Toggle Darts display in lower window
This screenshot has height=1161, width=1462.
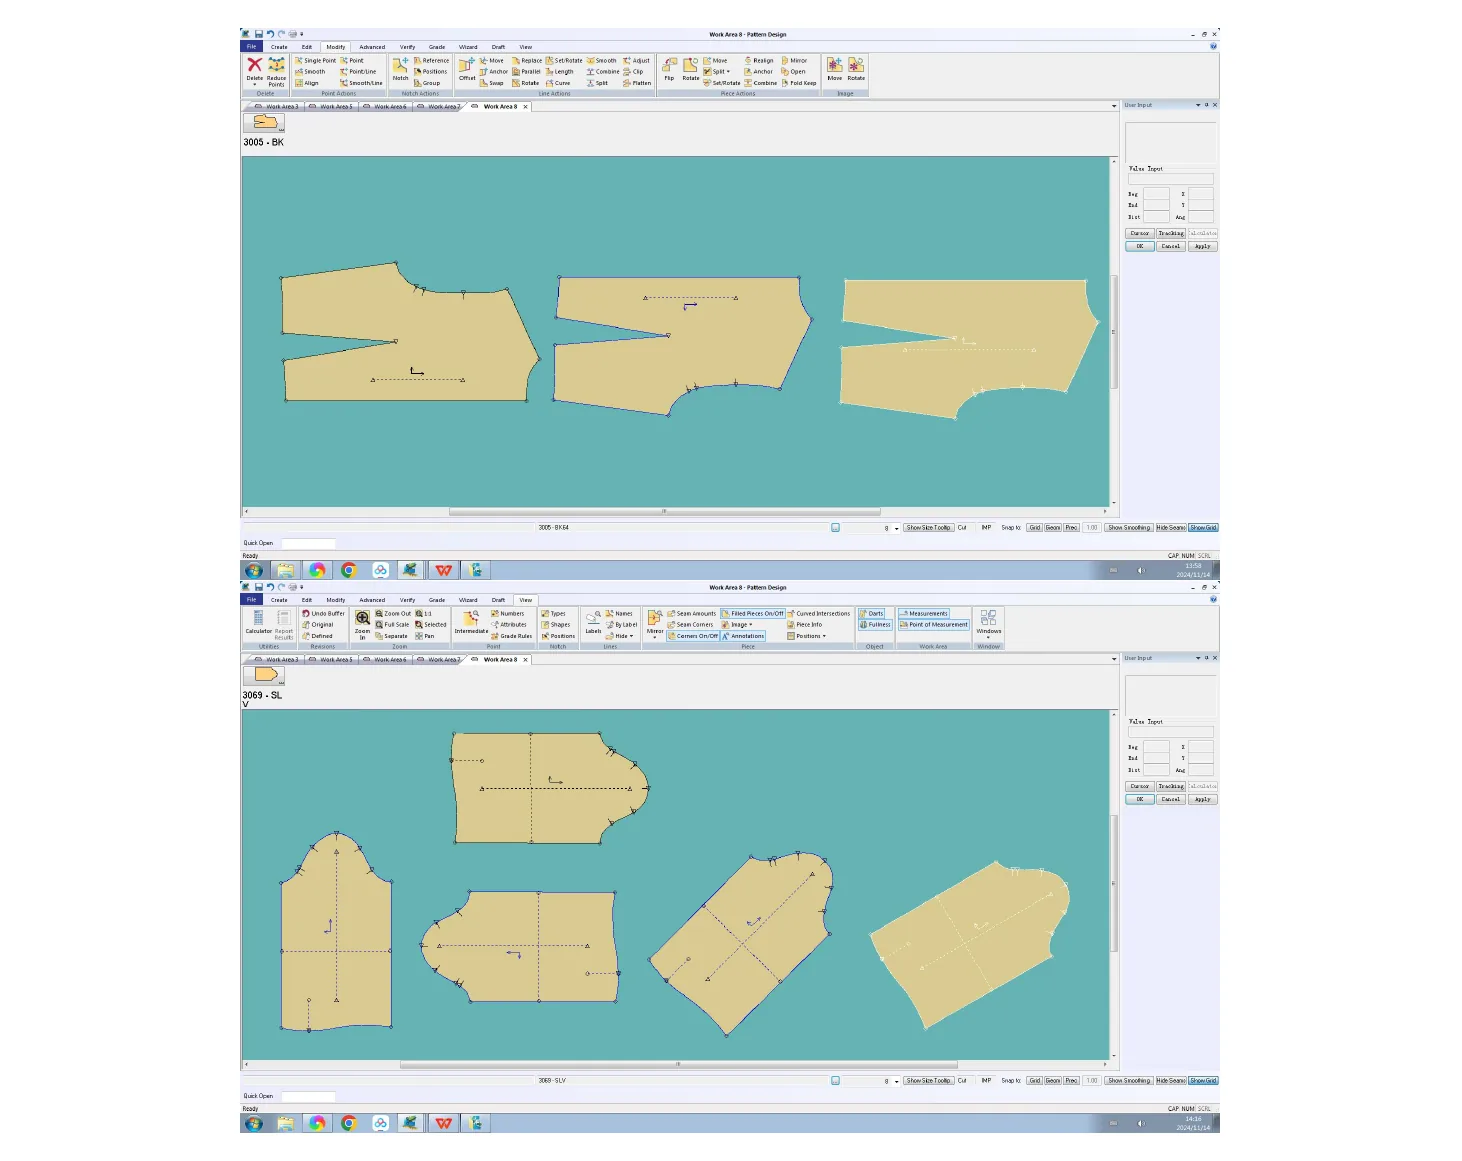coord(871,614)
